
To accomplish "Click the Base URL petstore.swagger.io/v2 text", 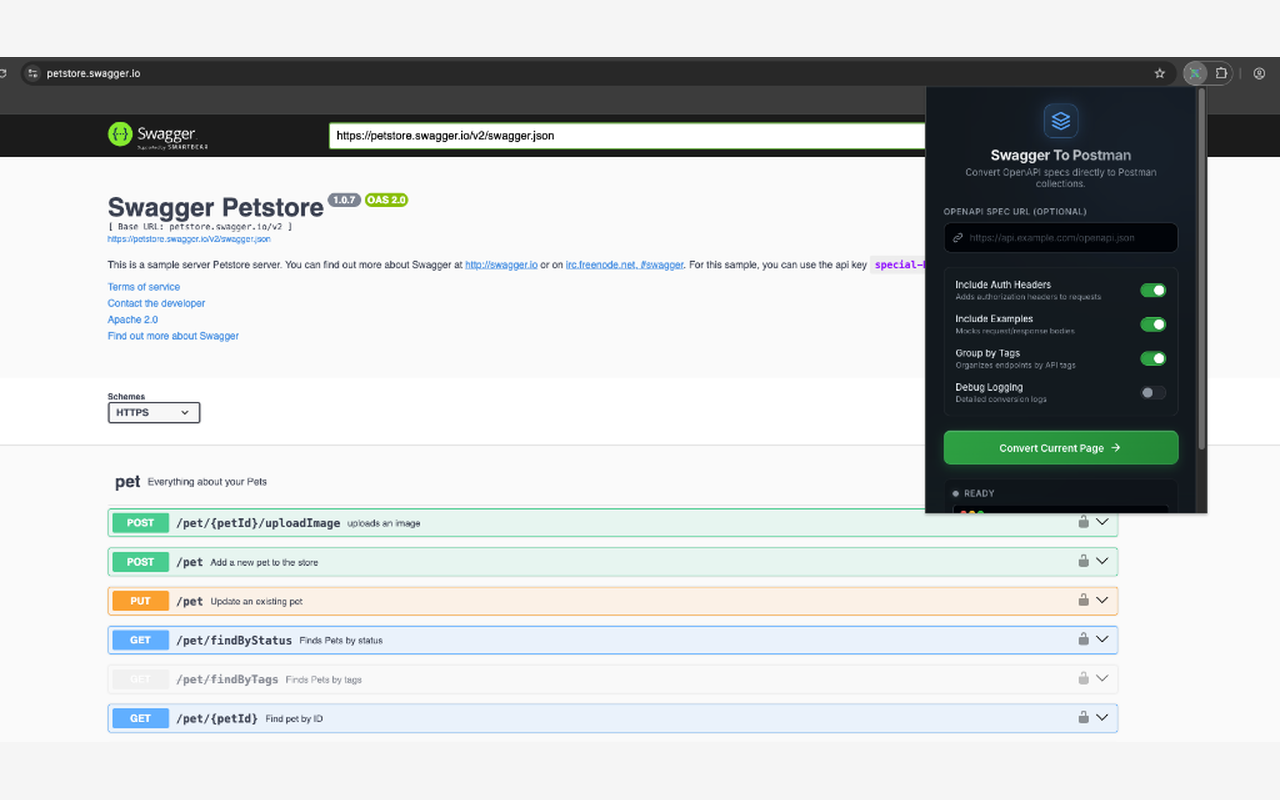I will (x=200, y=227).
